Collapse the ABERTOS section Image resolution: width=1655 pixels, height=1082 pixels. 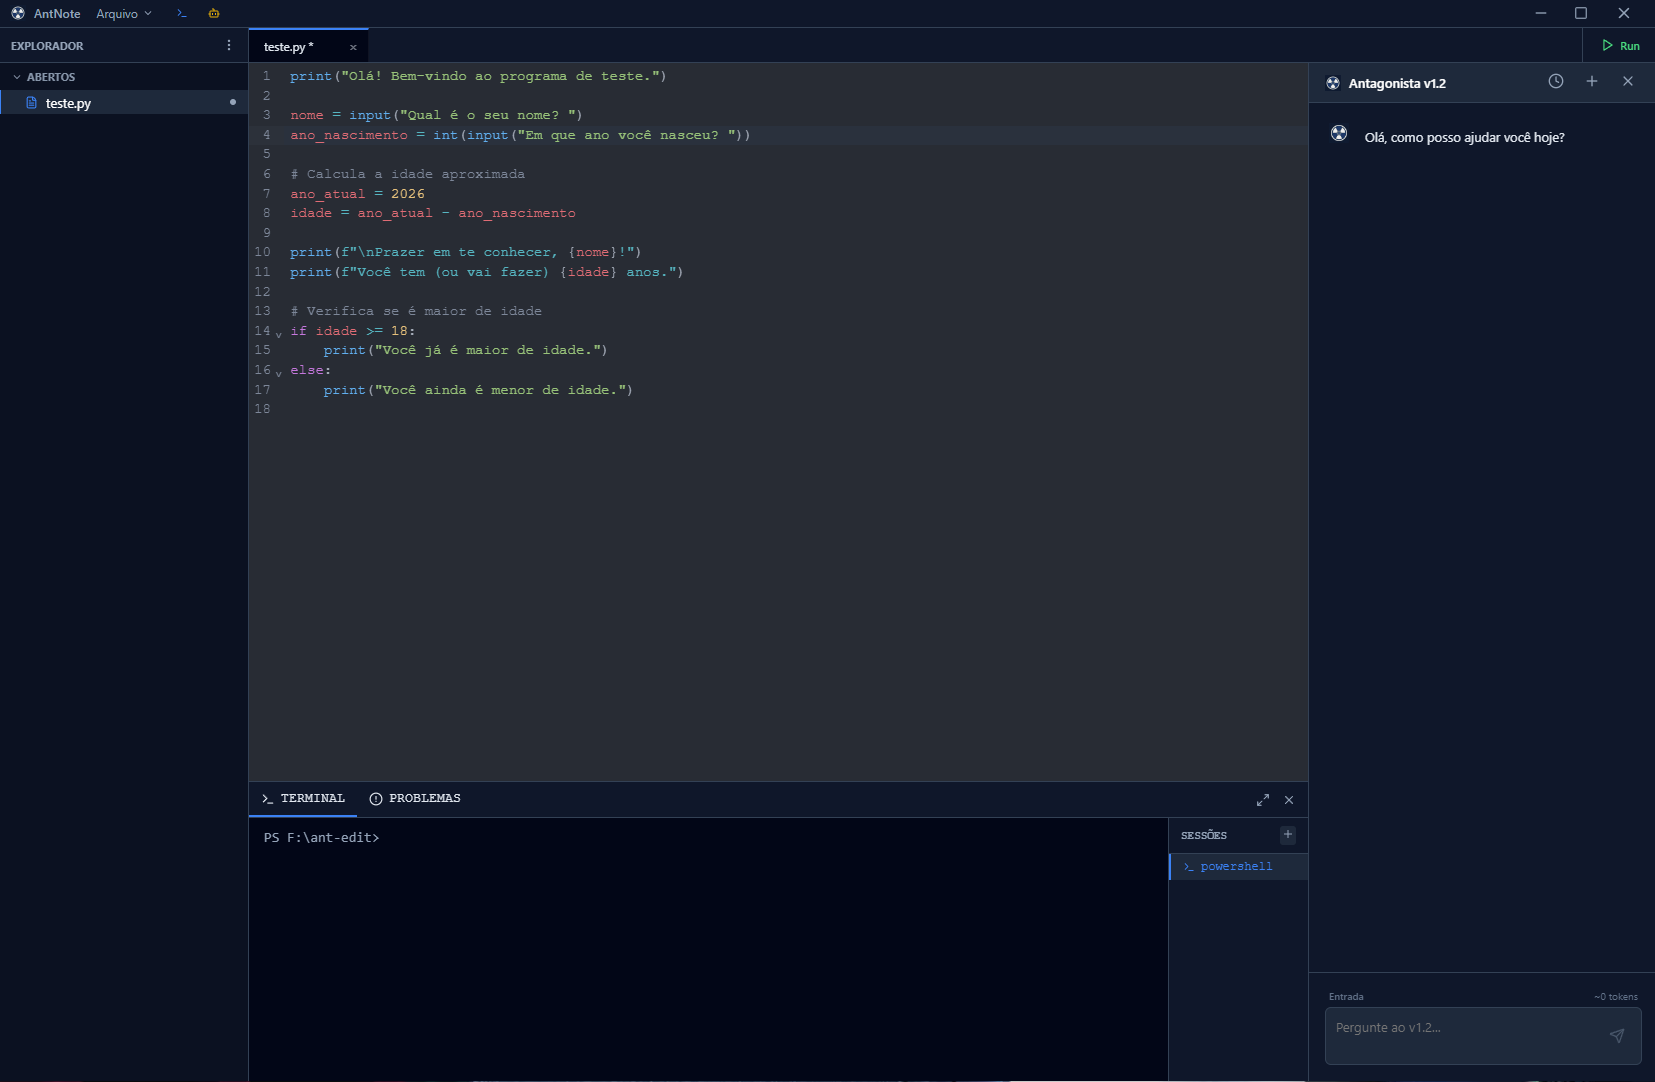click(x=16, y=76)
